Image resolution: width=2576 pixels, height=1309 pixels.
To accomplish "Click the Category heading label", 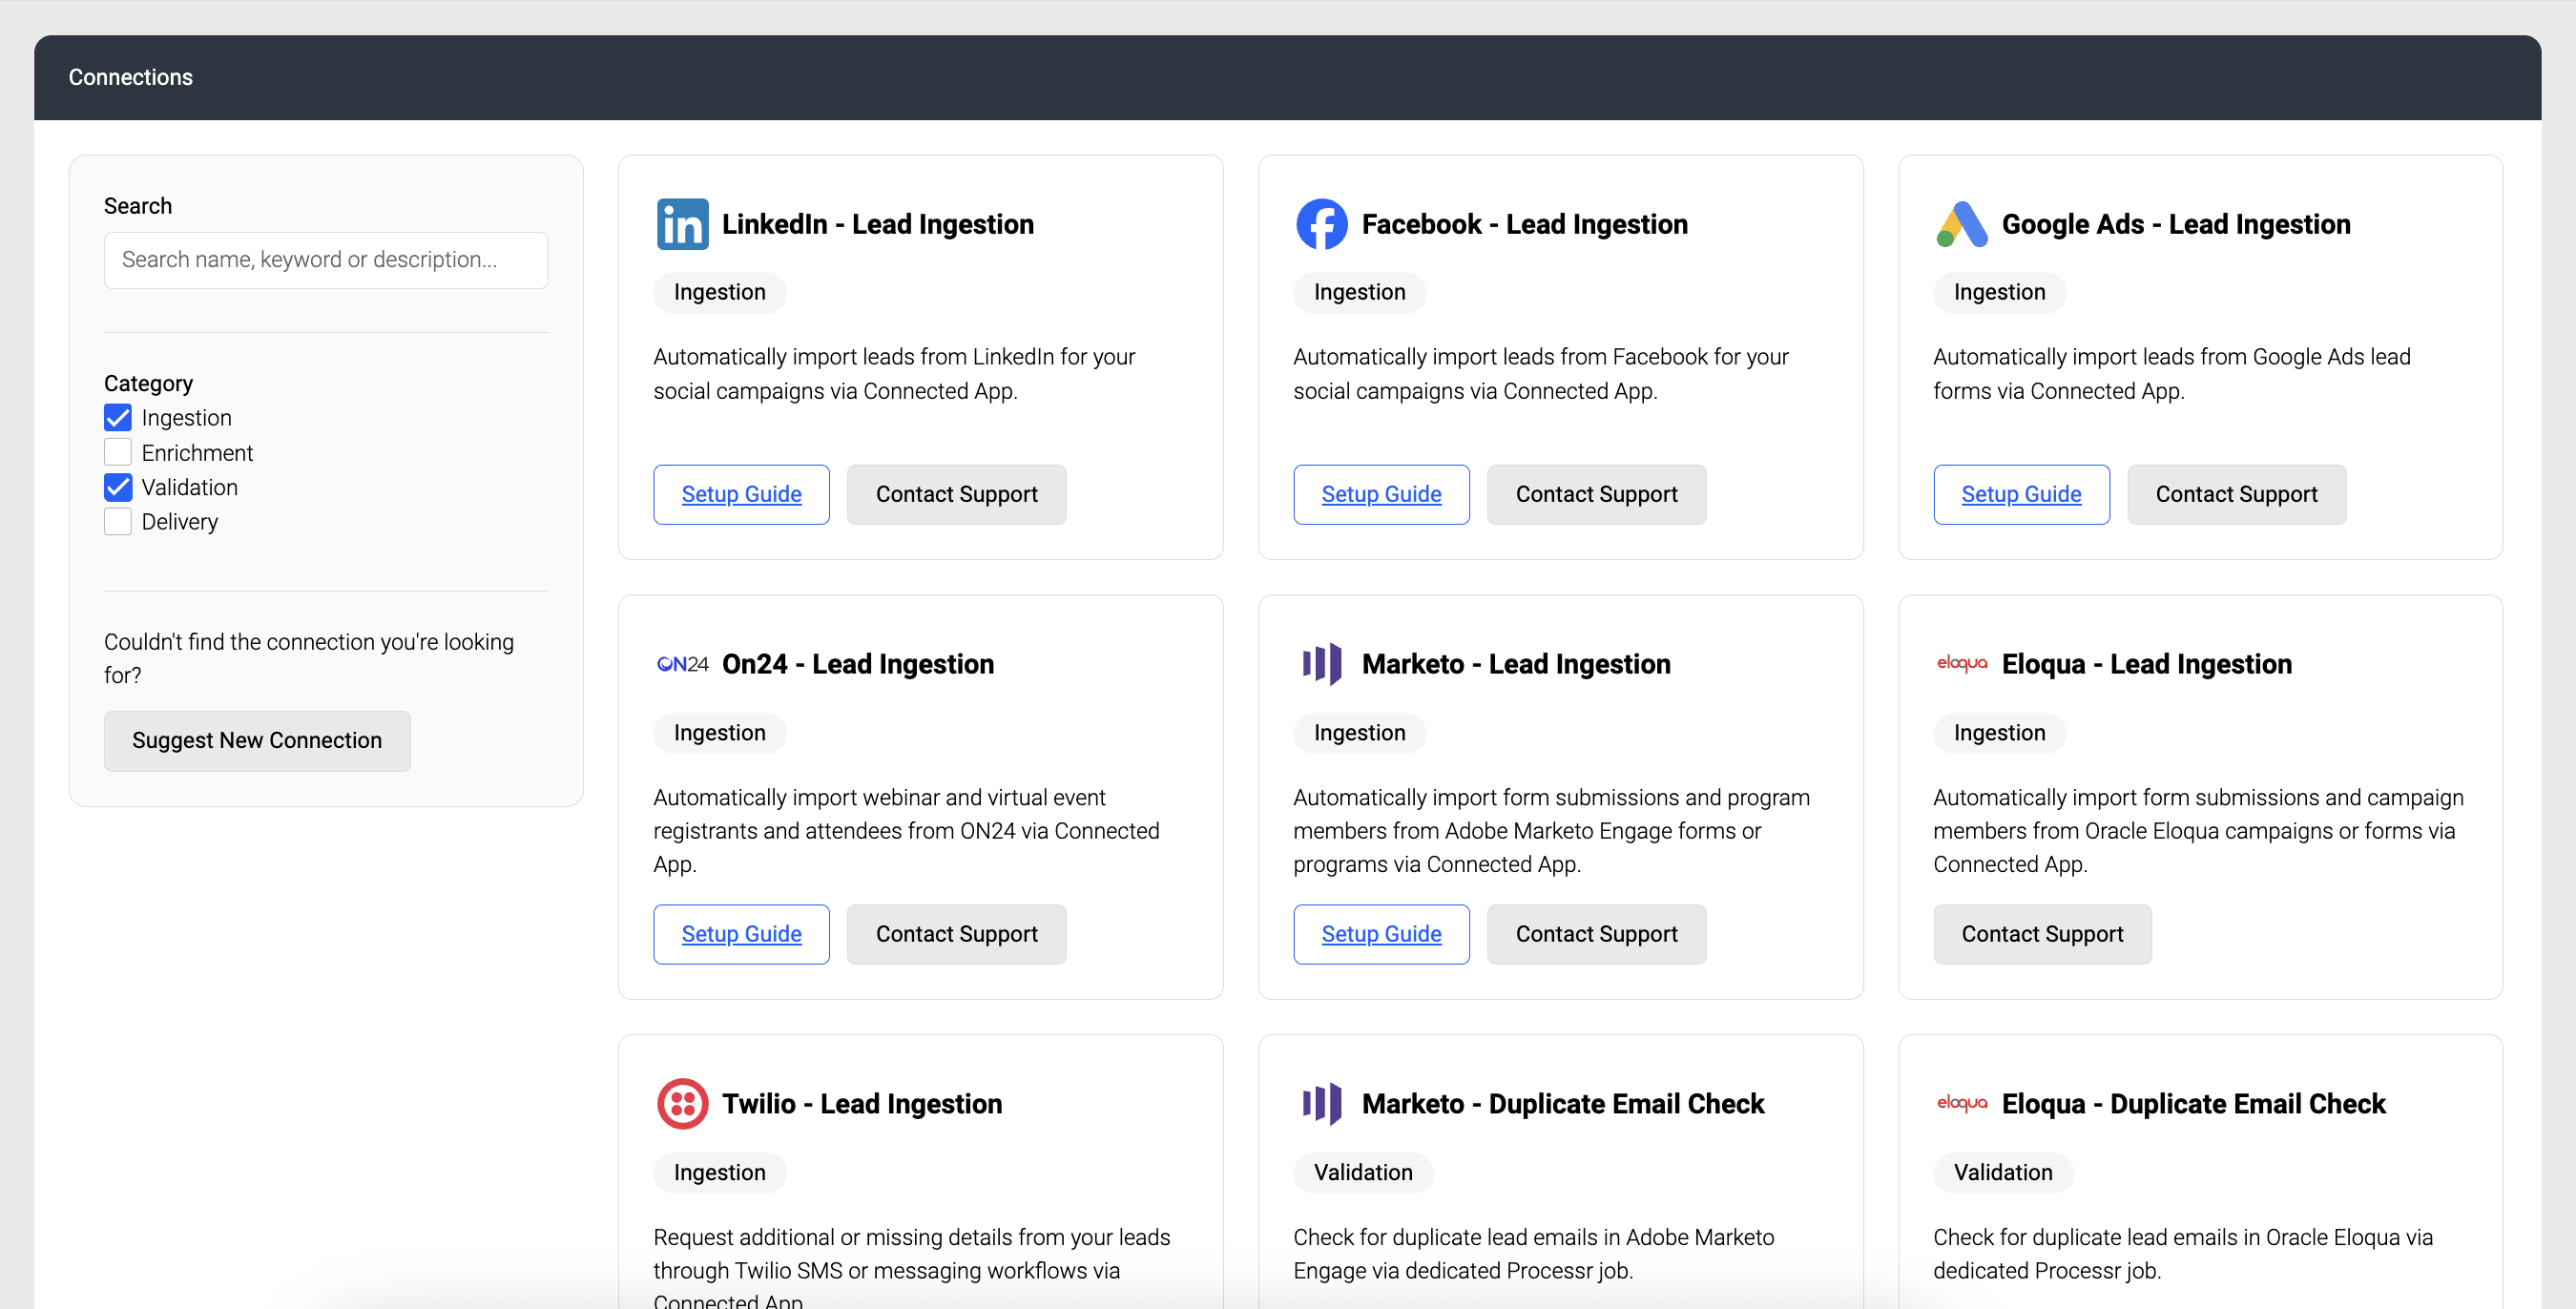I will pyautogui.click(x=148, y=384).
